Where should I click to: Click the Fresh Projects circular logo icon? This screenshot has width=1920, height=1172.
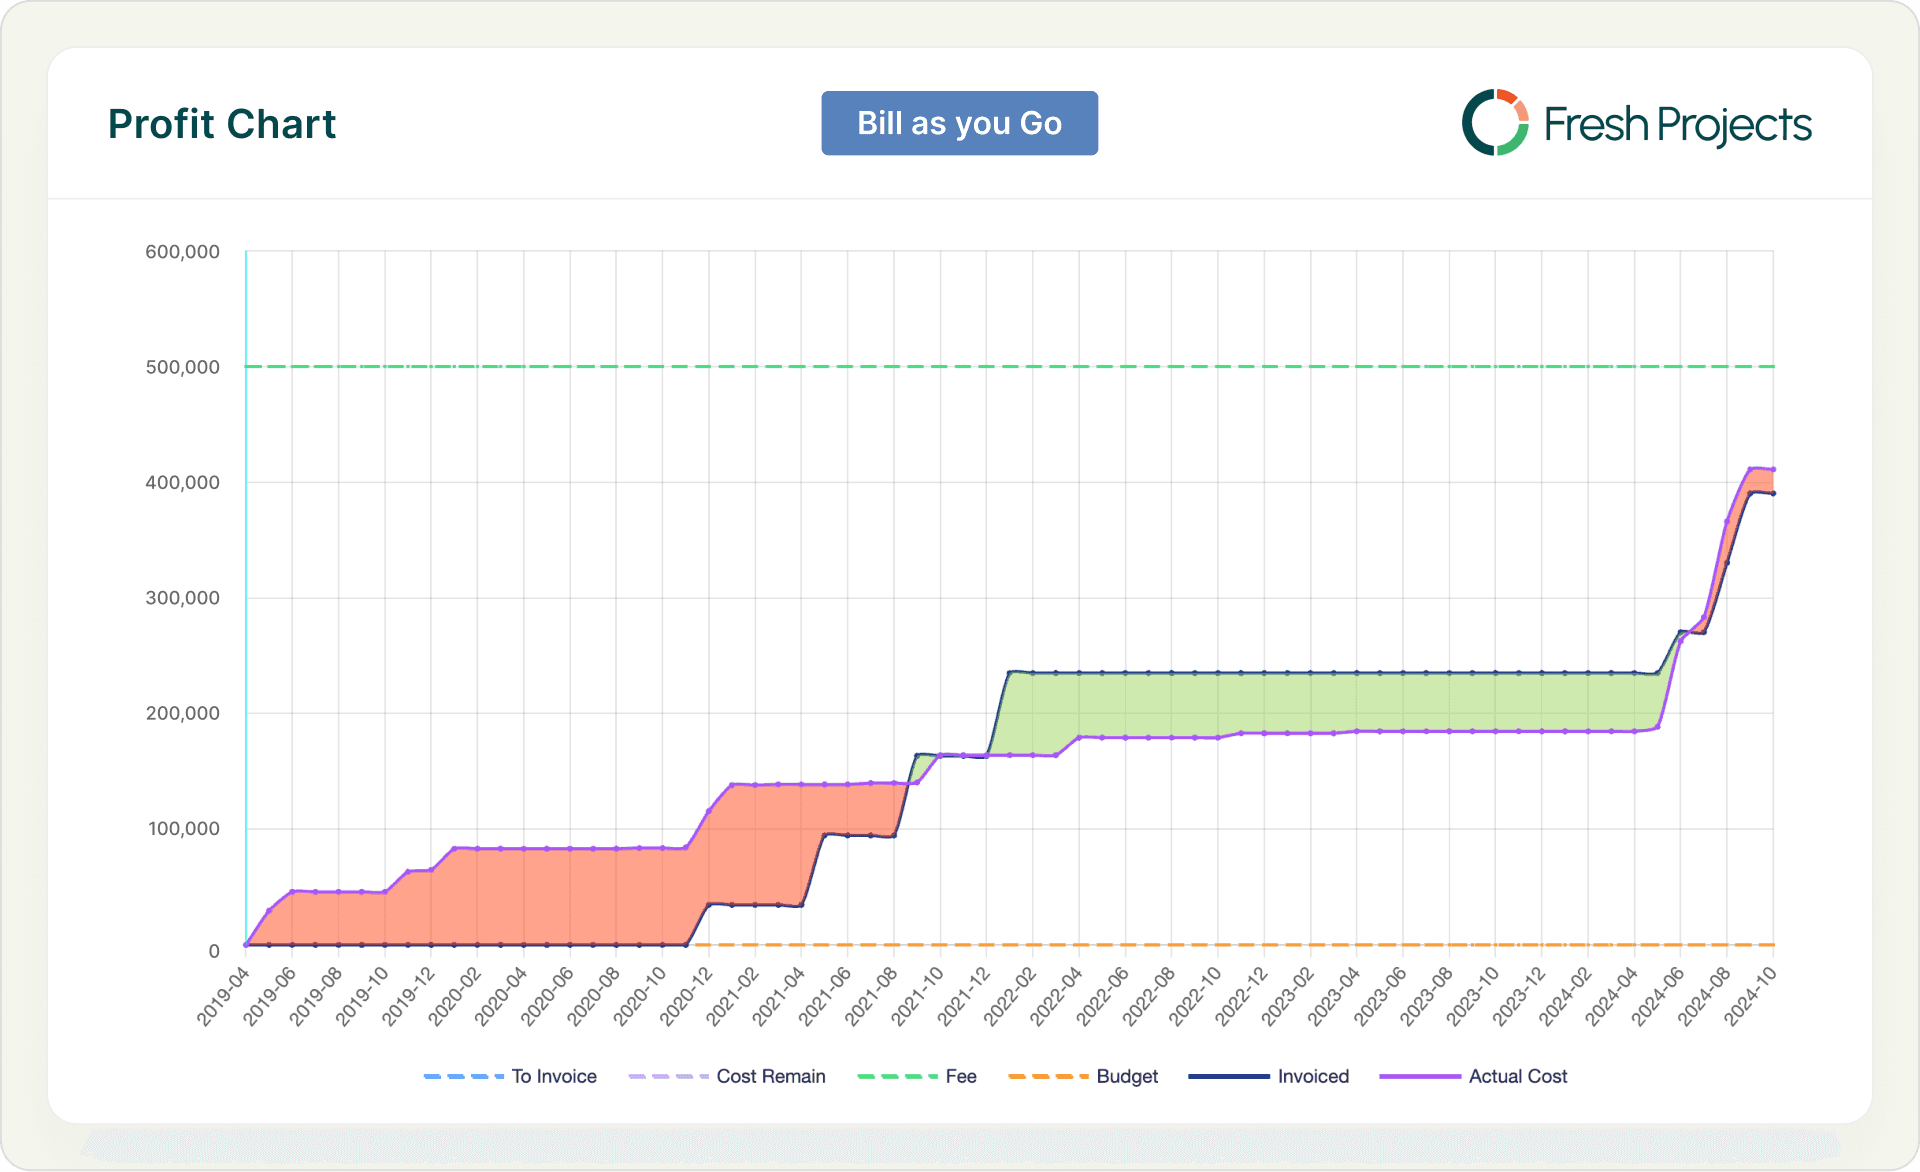1494,123
